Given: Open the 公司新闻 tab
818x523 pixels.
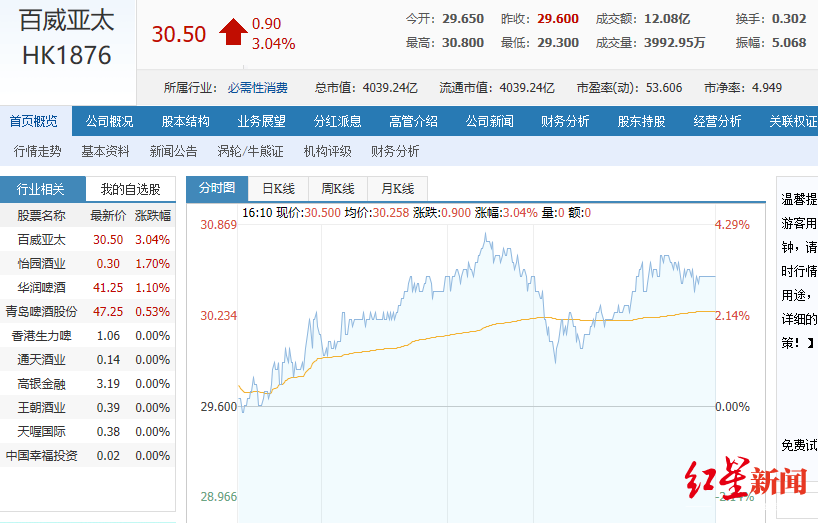Looking at the screenshot, I should (489, 121).
